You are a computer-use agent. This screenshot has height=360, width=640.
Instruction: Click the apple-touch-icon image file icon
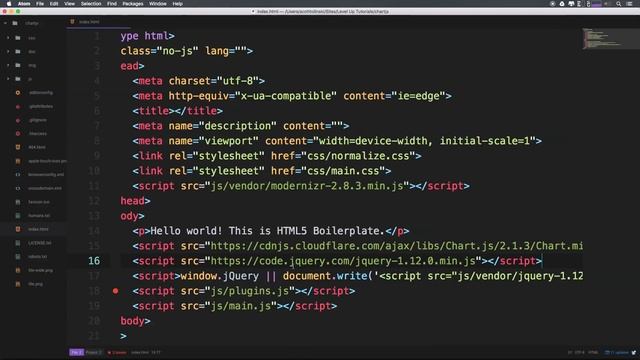click(x=18, y=161)
